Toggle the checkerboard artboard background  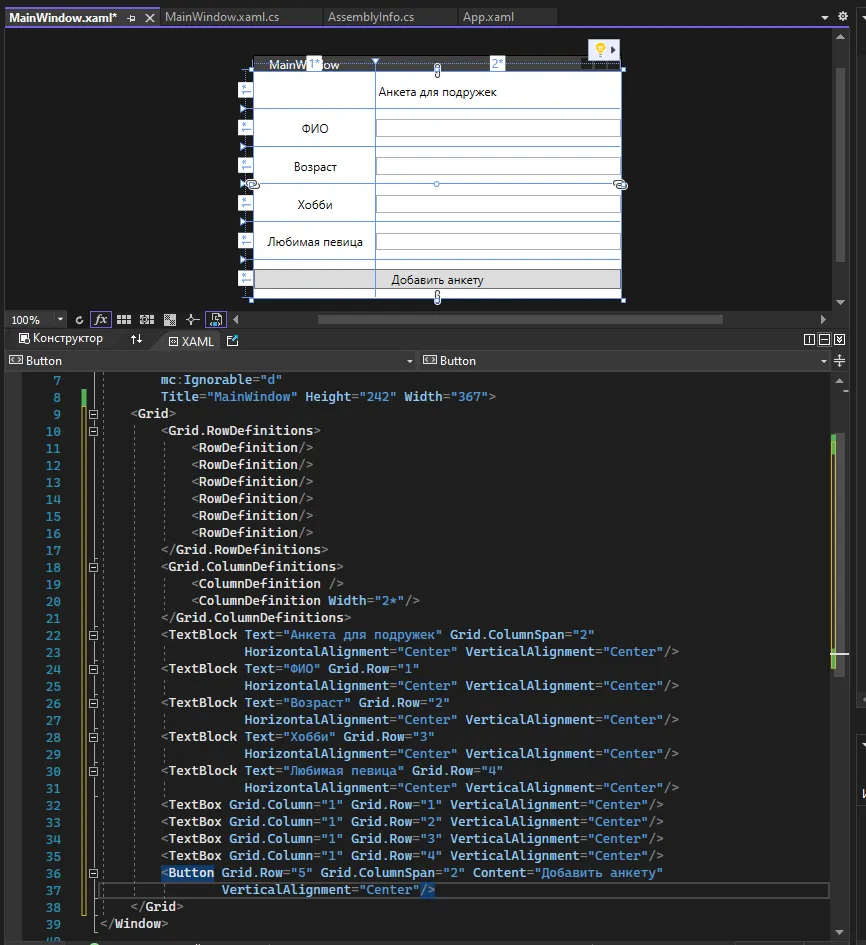pyautogui.click(x=170, y=320)
